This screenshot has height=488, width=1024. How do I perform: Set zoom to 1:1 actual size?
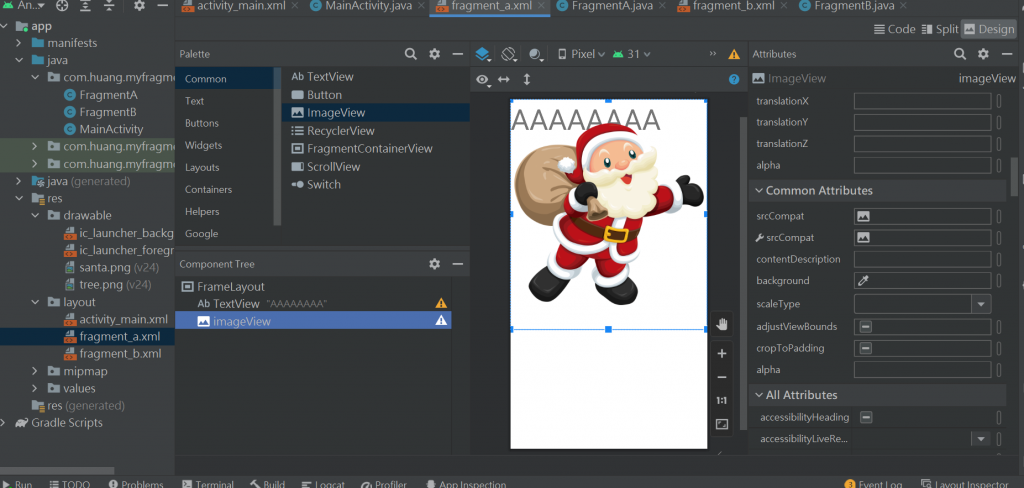point(722,400)
